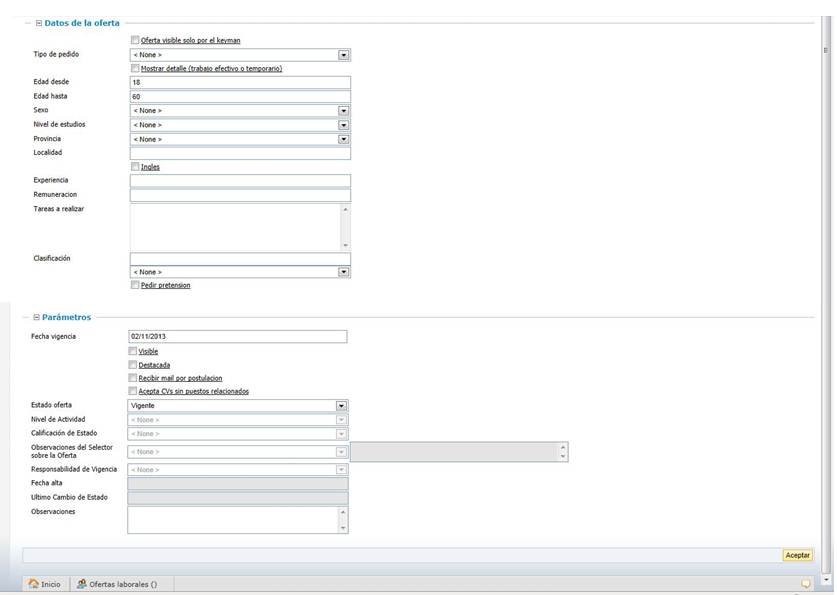
Task: Open the Sexo dropdown list
Action: [x=343, y=111]
